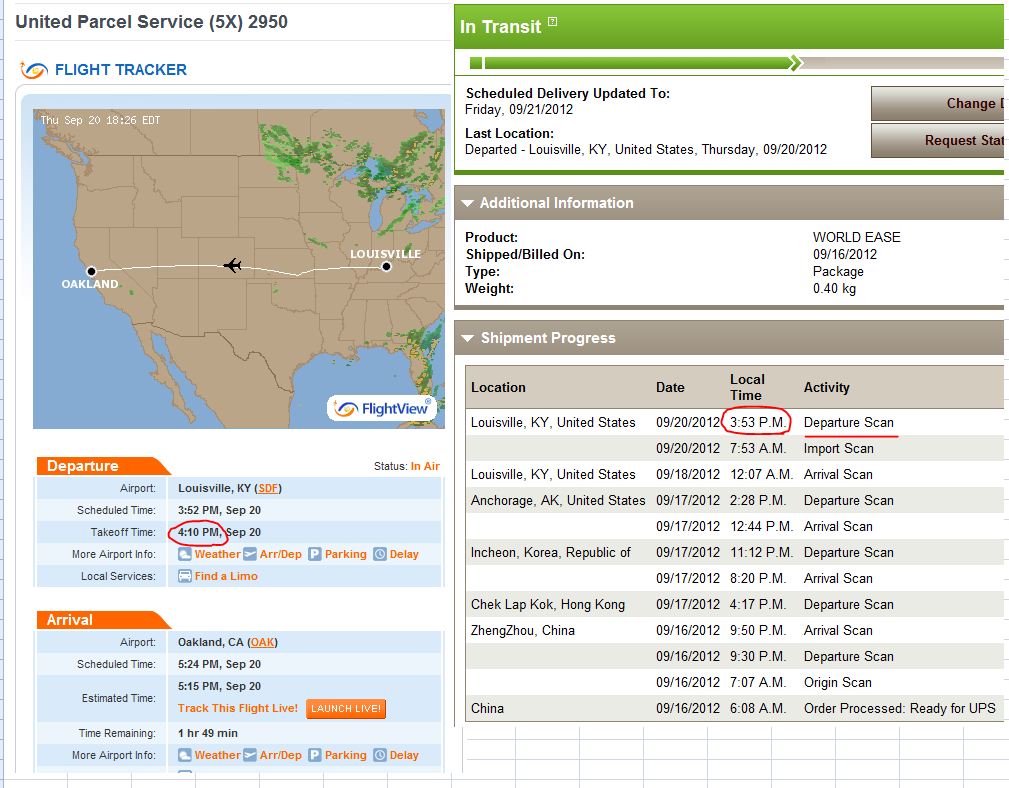Click the 3:53 P.M. time cell

click(757, 423)
